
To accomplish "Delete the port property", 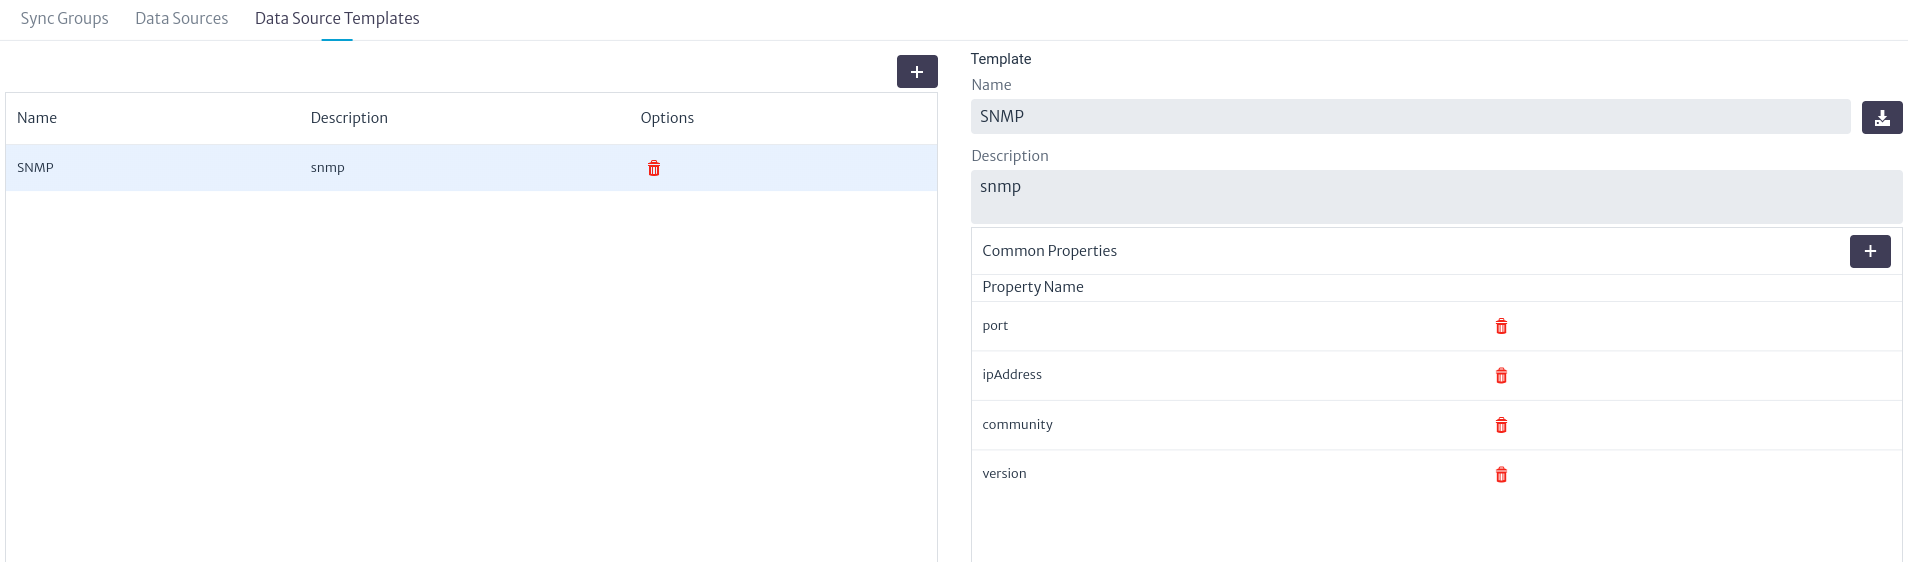I will (x=1501, y=326).
